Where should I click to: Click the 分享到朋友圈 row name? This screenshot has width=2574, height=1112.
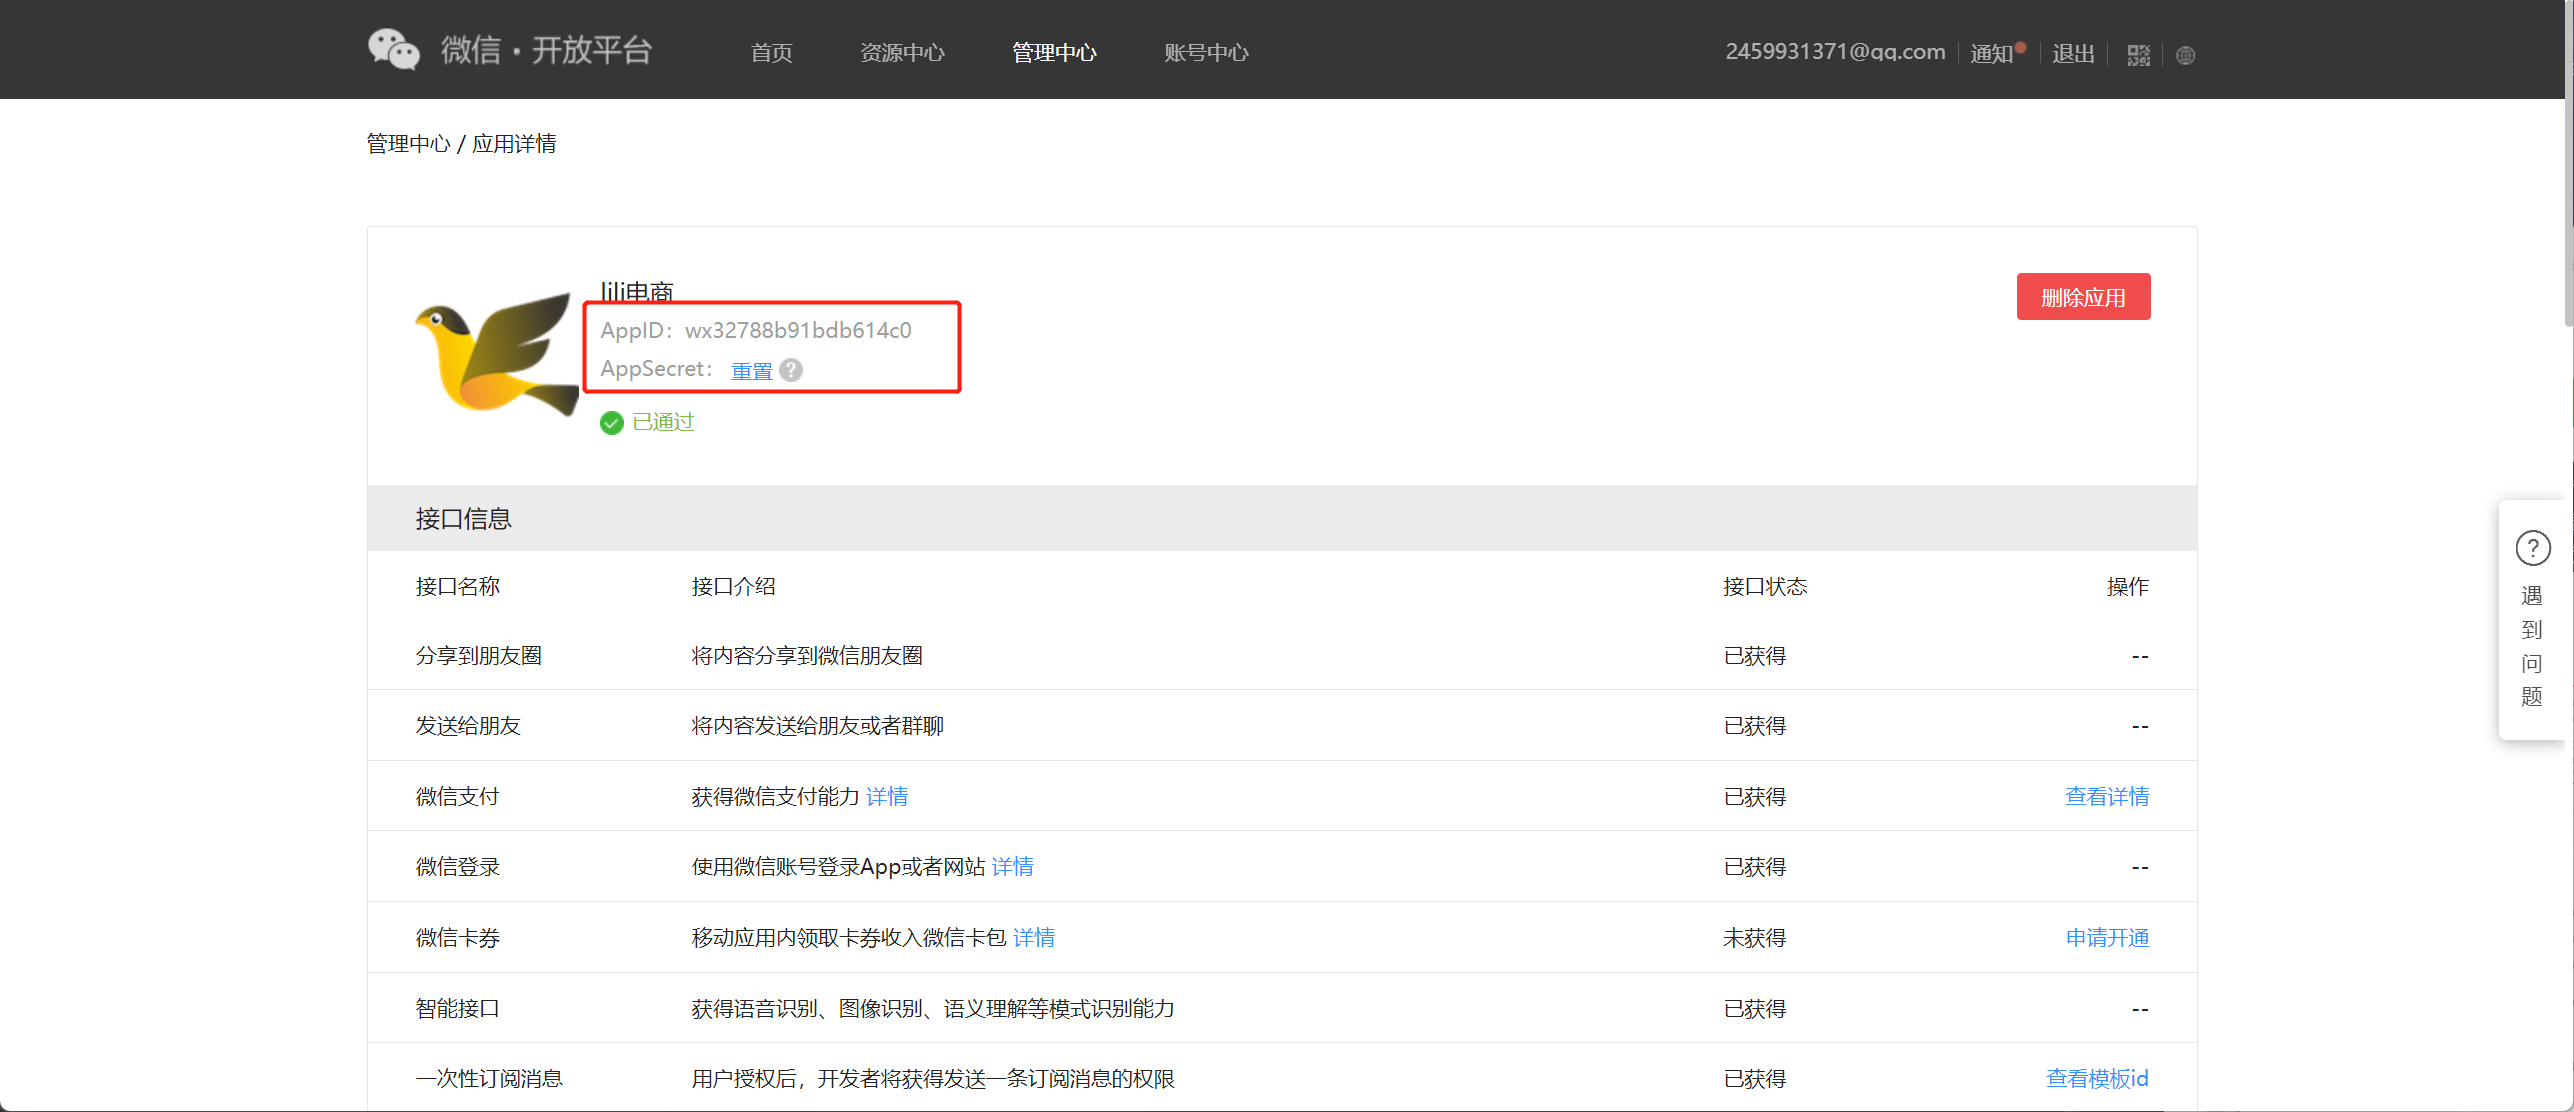tap(479, 655)
